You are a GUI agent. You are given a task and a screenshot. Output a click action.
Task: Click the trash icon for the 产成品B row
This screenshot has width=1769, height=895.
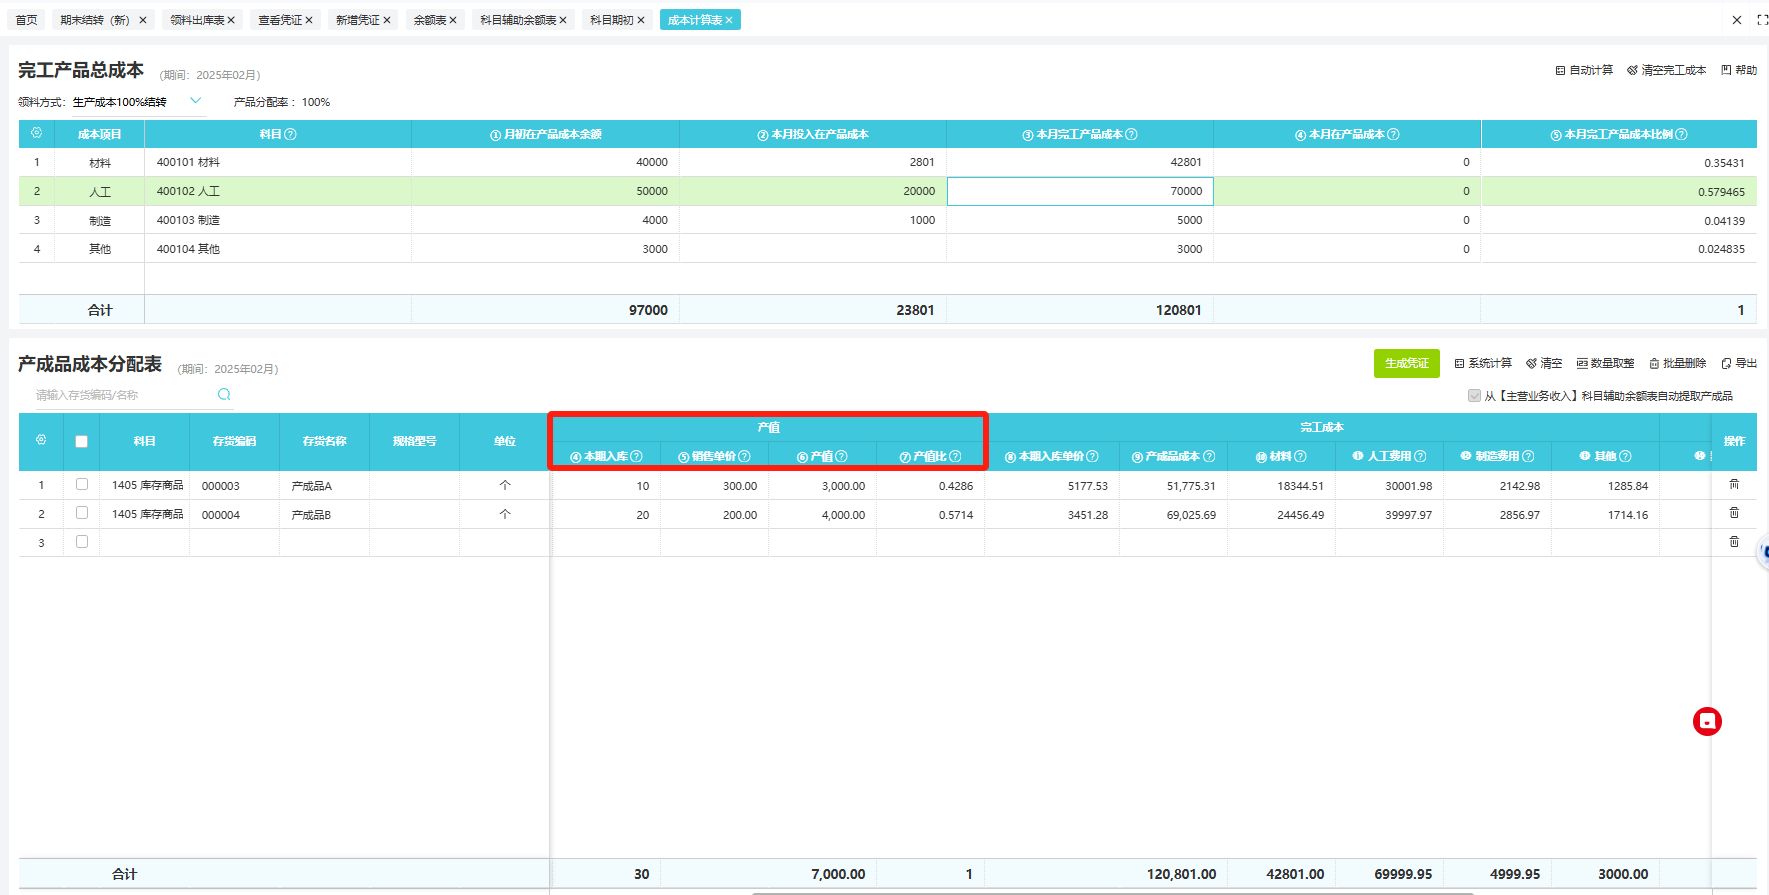1734,514
